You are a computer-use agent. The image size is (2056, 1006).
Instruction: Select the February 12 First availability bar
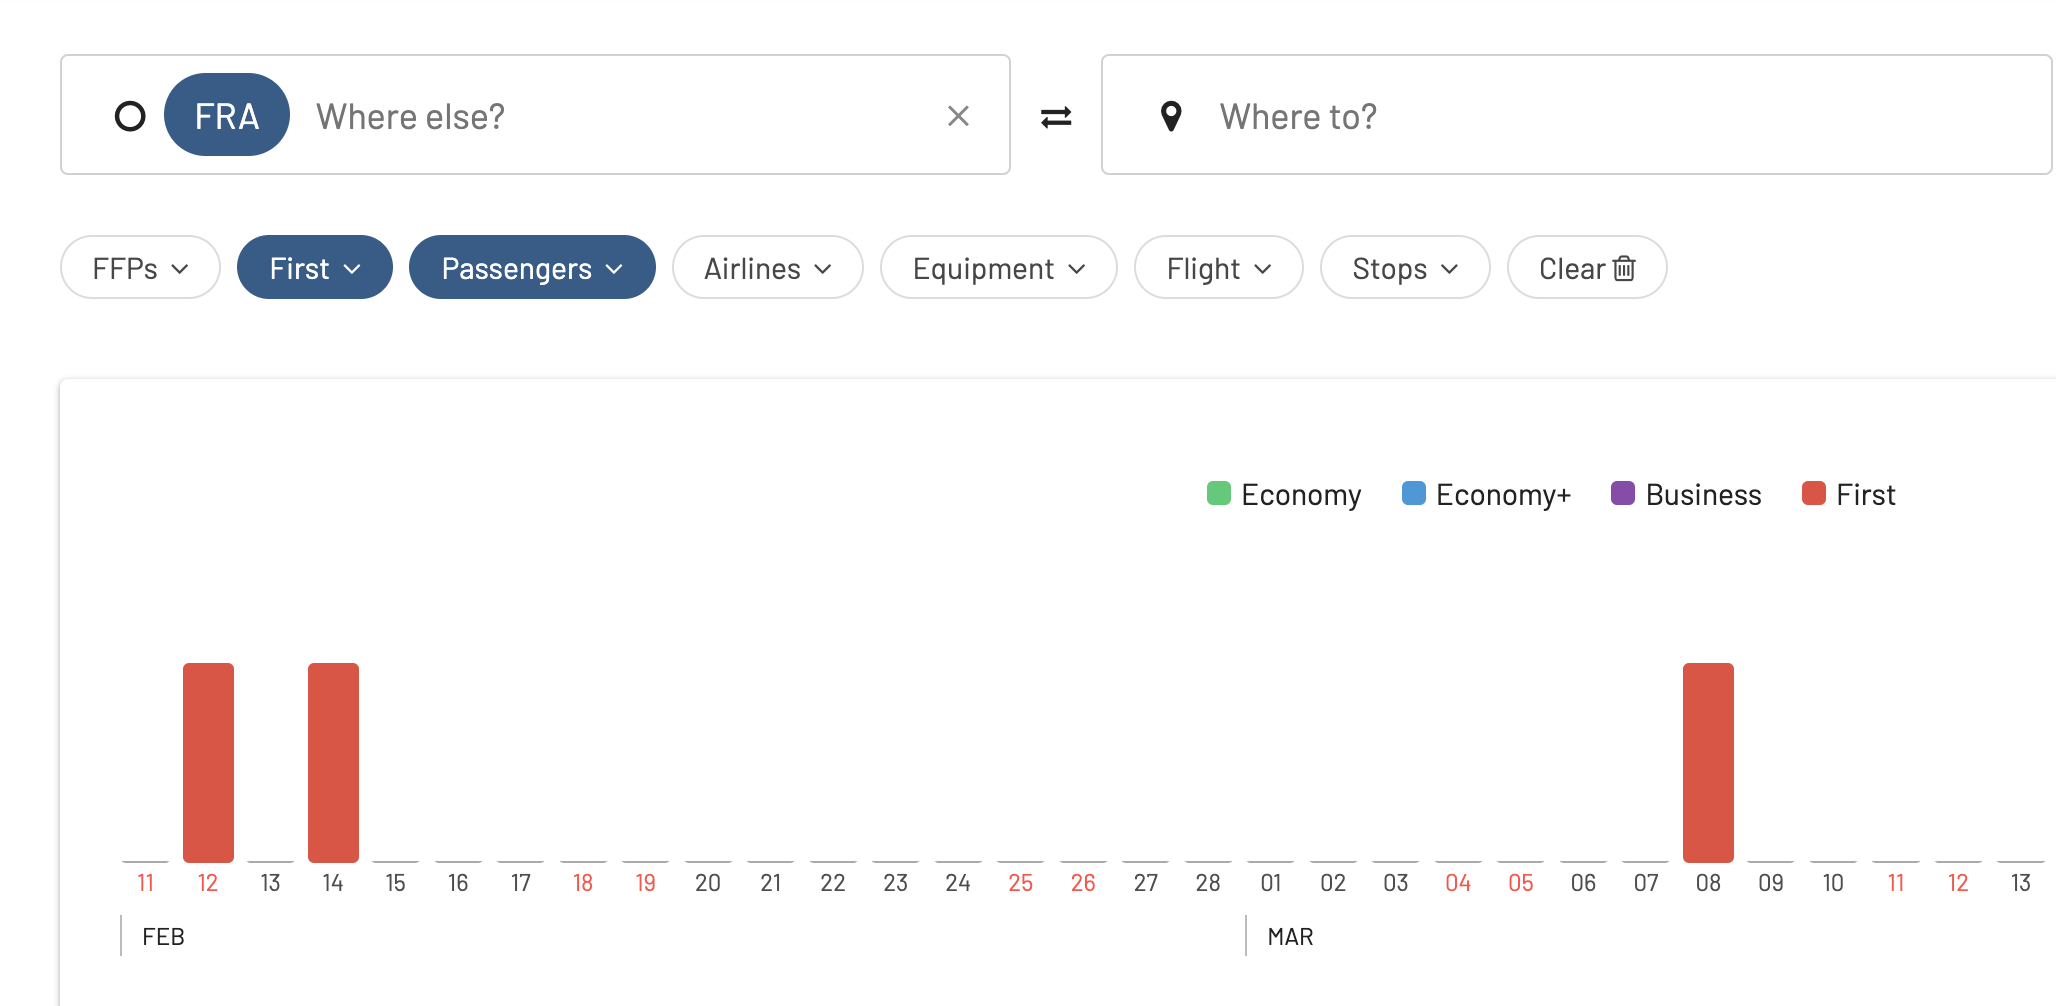point(208,762)
